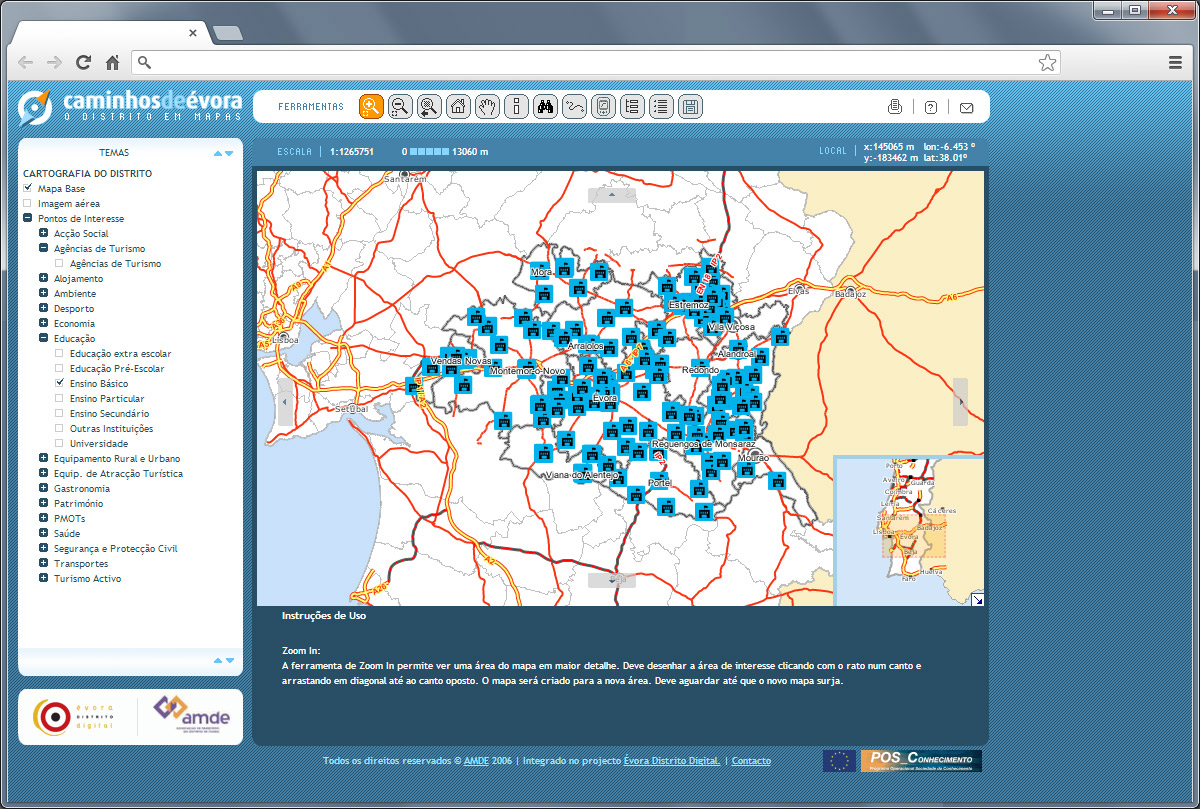
Task: Click the browser address bar
Action: tap(590, 63)
